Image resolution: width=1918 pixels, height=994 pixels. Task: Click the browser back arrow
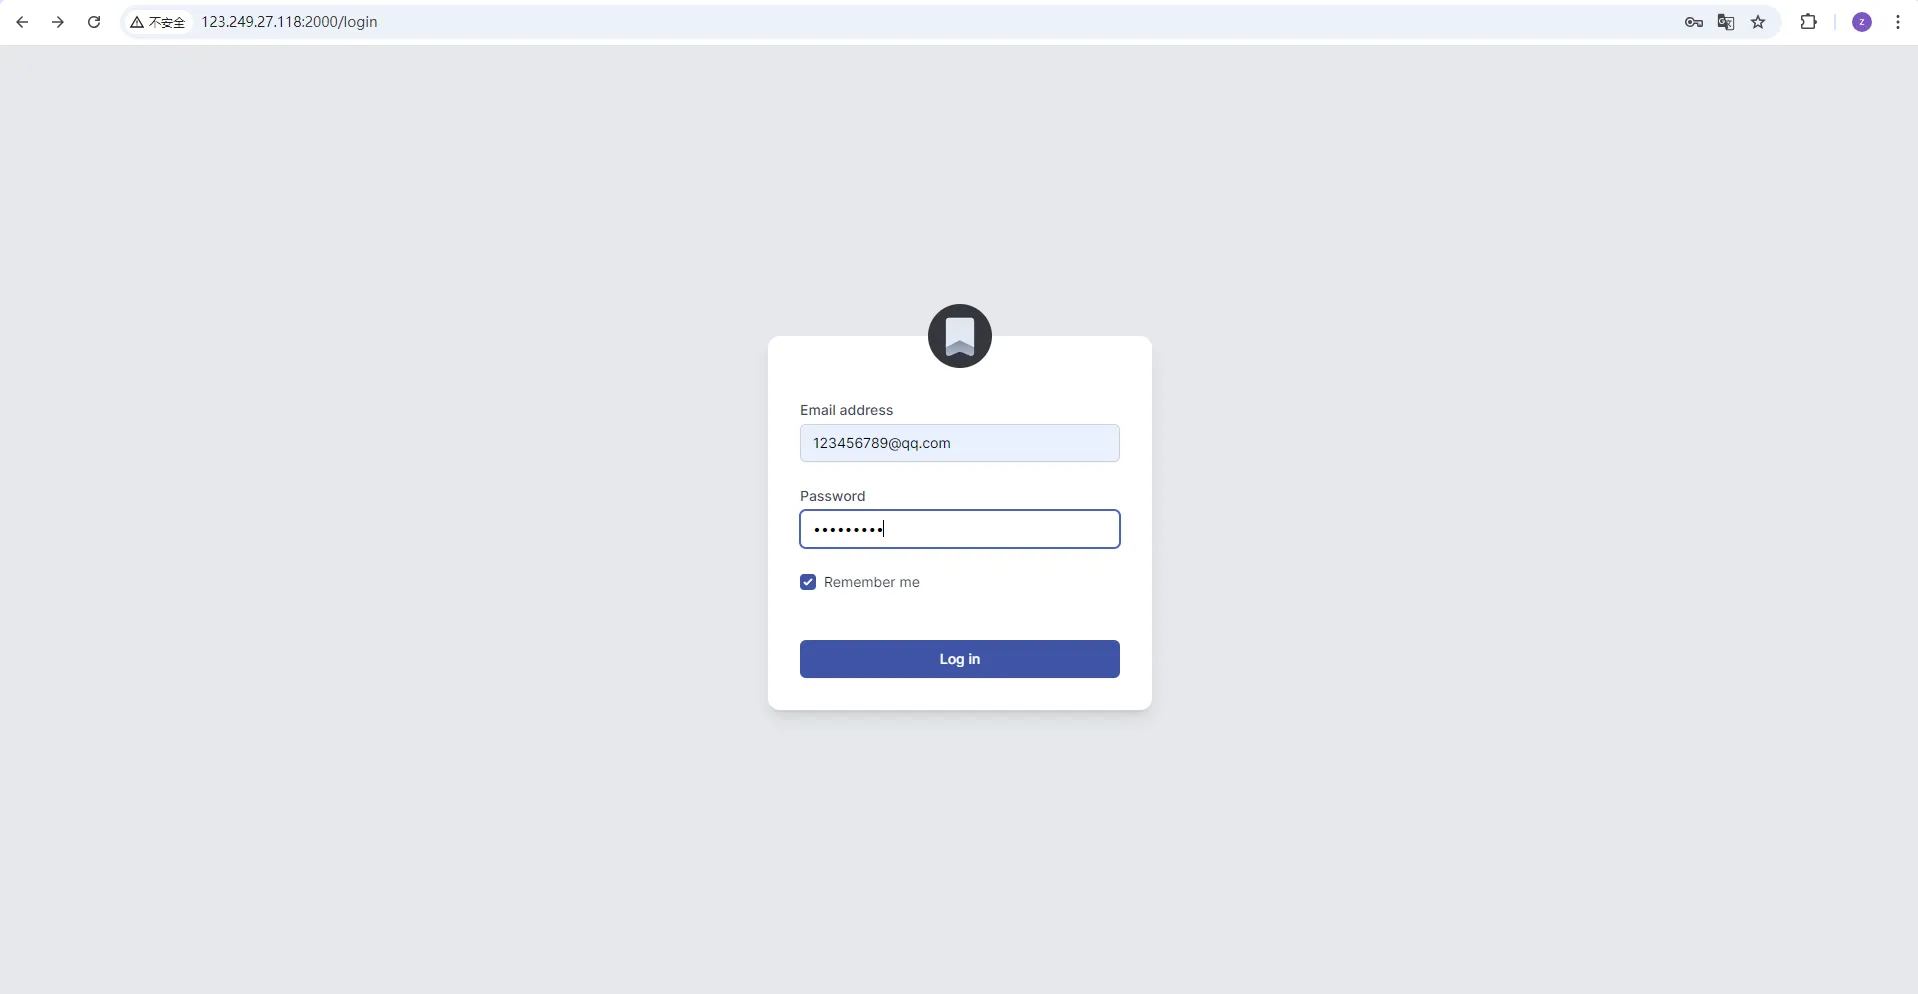[22, 22]
